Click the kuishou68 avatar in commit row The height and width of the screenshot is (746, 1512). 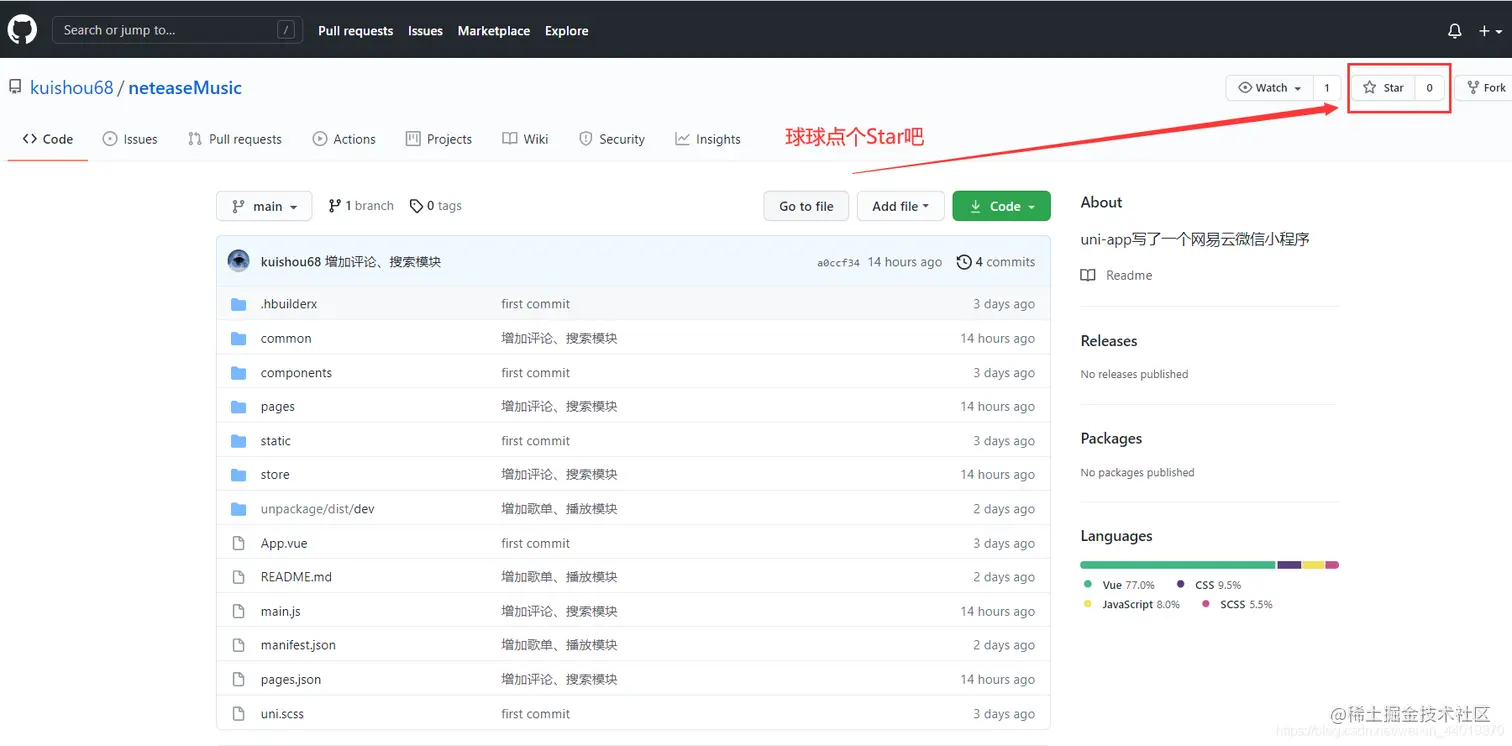[238, 261]
